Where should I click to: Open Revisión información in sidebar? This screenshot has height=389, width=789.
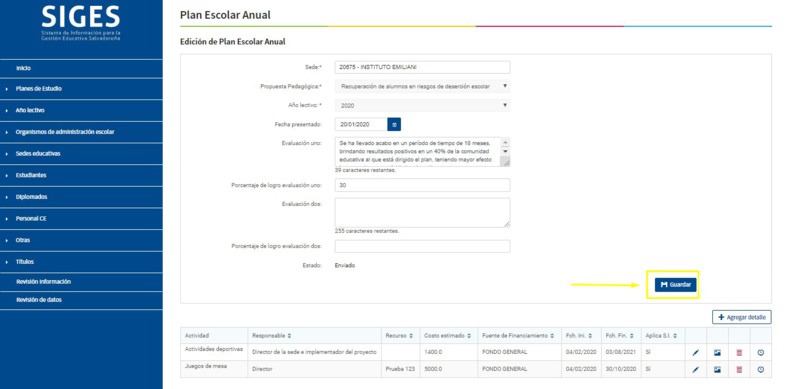tap(81, 282)
